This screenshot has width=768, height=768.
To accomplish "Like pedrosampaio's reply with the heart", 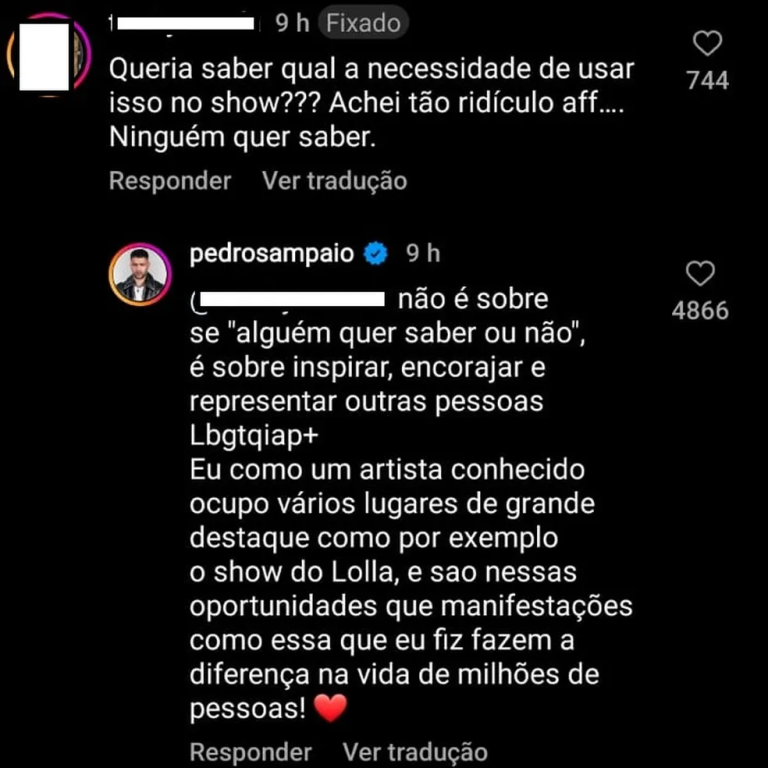I will coord(701,273).
